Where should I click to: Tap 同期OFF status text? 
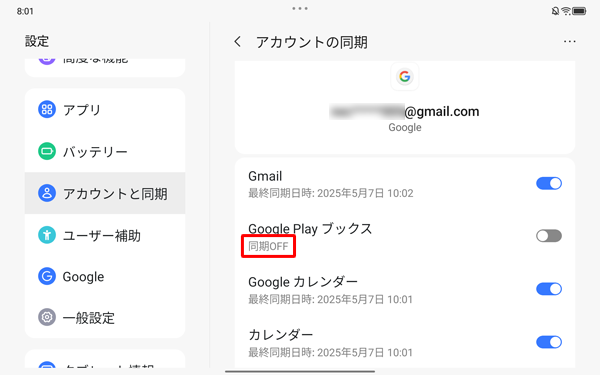point(268,246)
